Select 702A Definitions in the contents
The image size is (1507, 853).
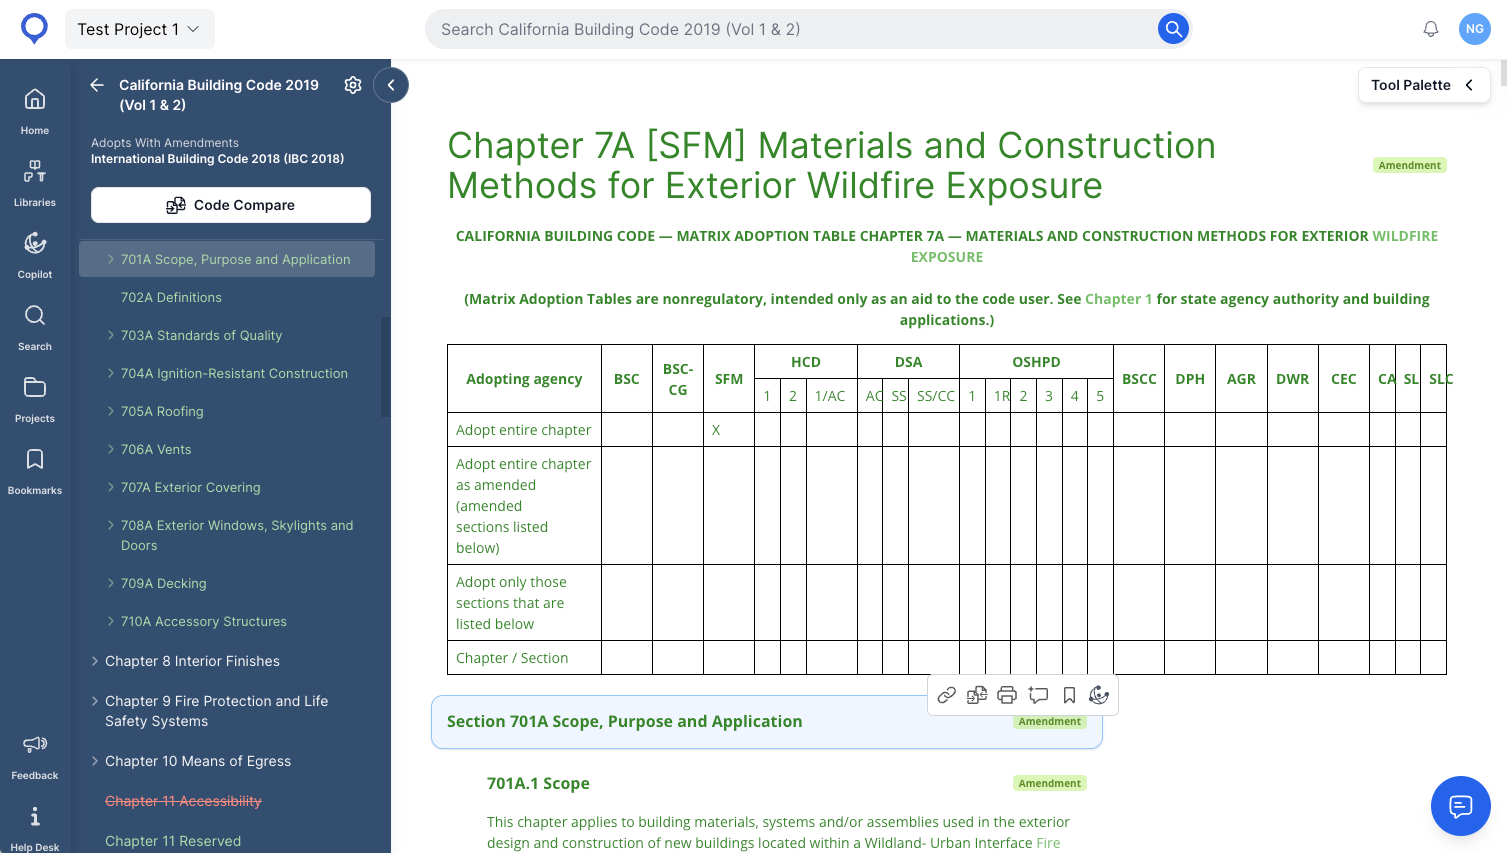[x=171, y=297]
